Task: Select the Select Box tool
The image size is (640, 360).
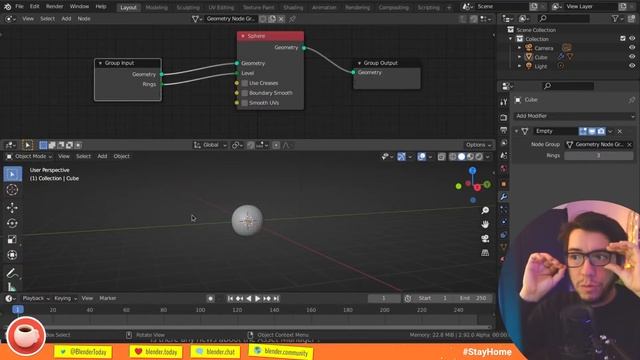Action: coord(12,174)
